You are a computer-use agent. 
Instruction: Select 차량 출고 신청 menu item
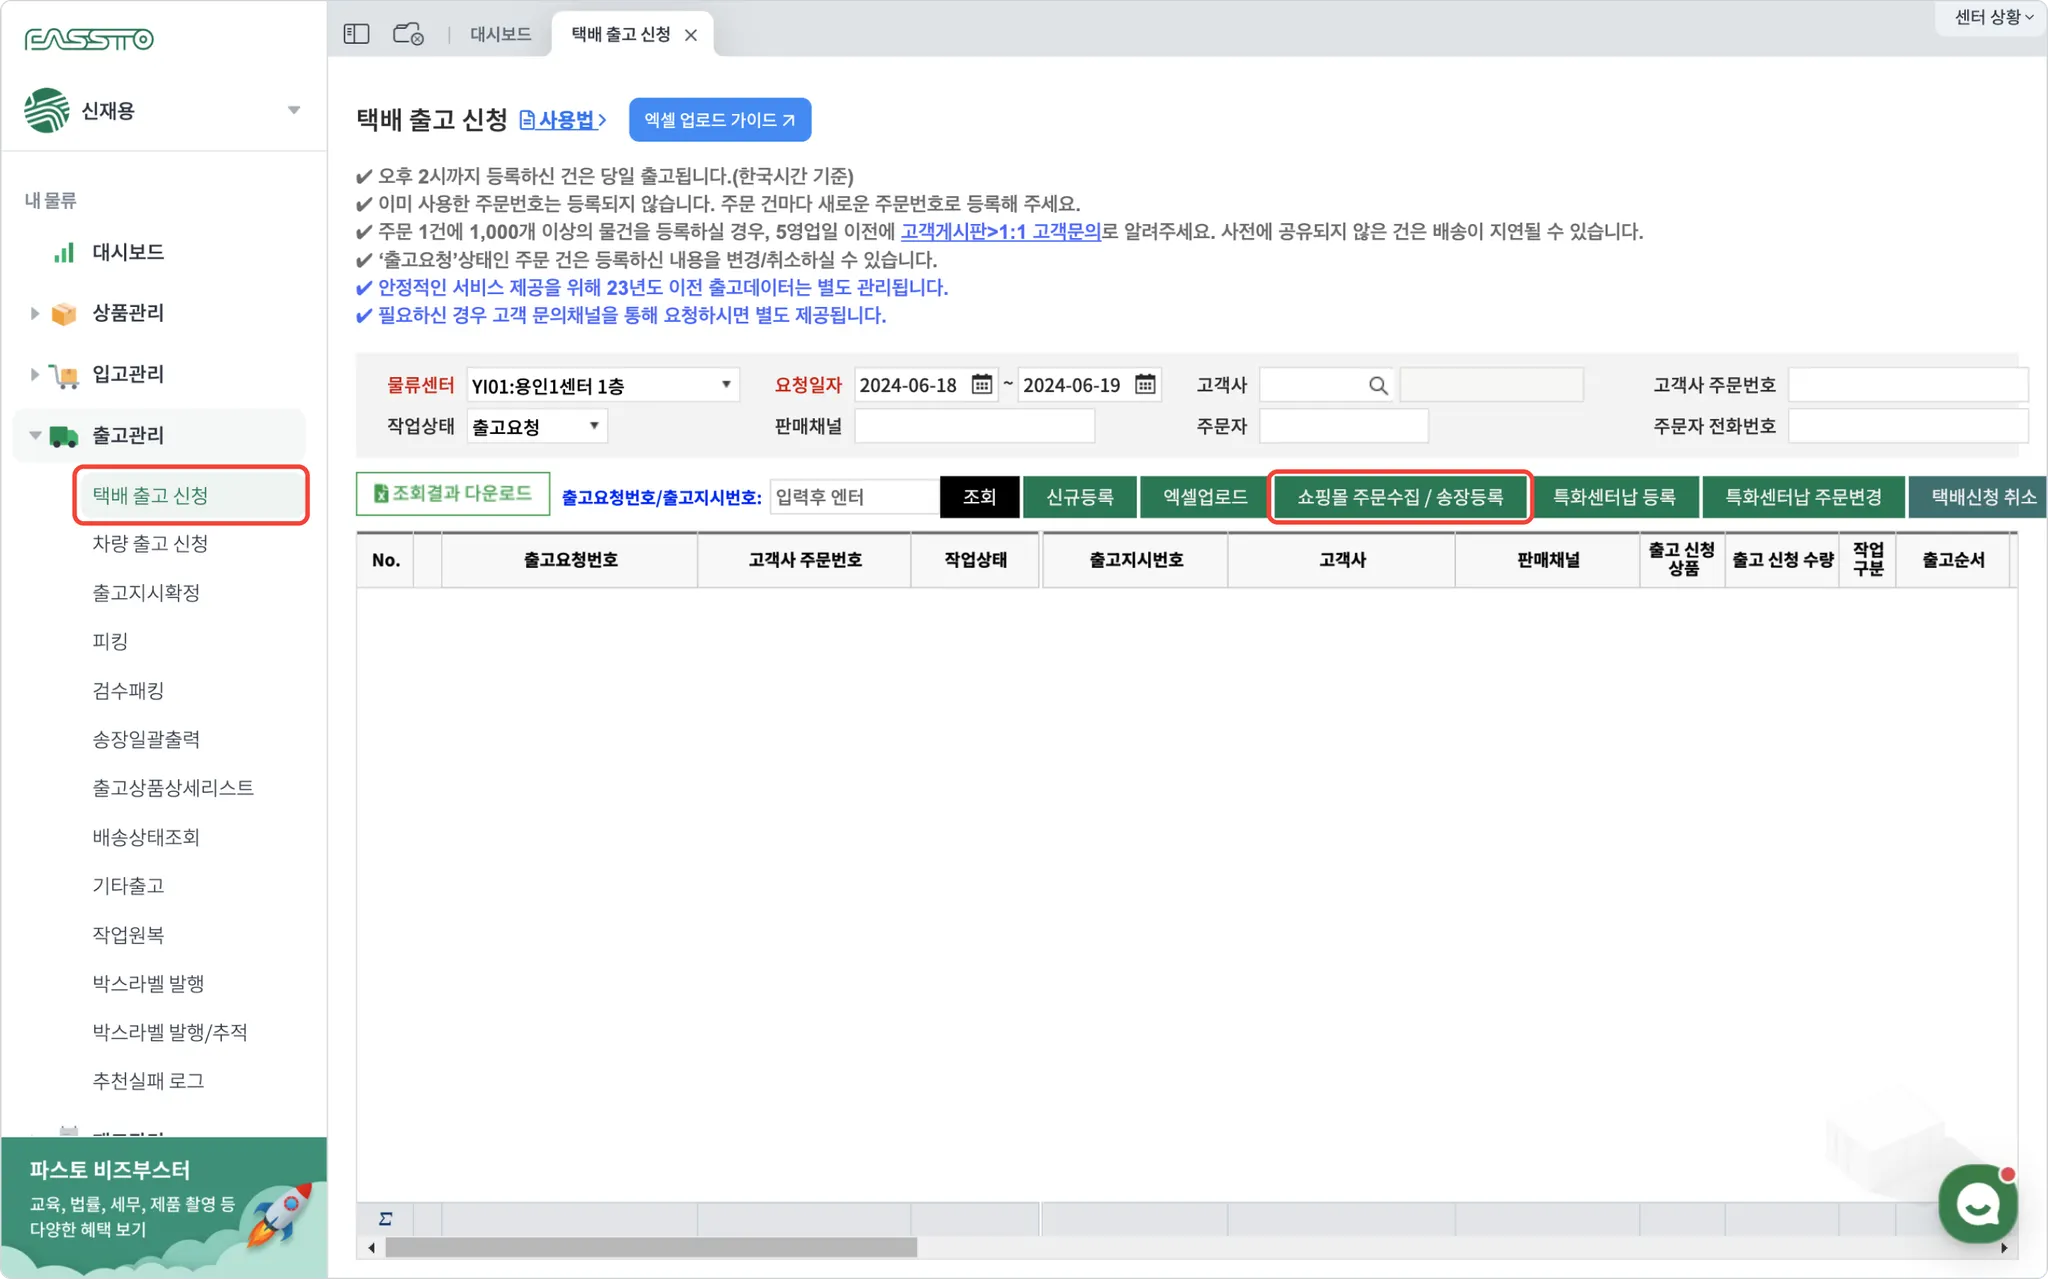click(150, 544)
